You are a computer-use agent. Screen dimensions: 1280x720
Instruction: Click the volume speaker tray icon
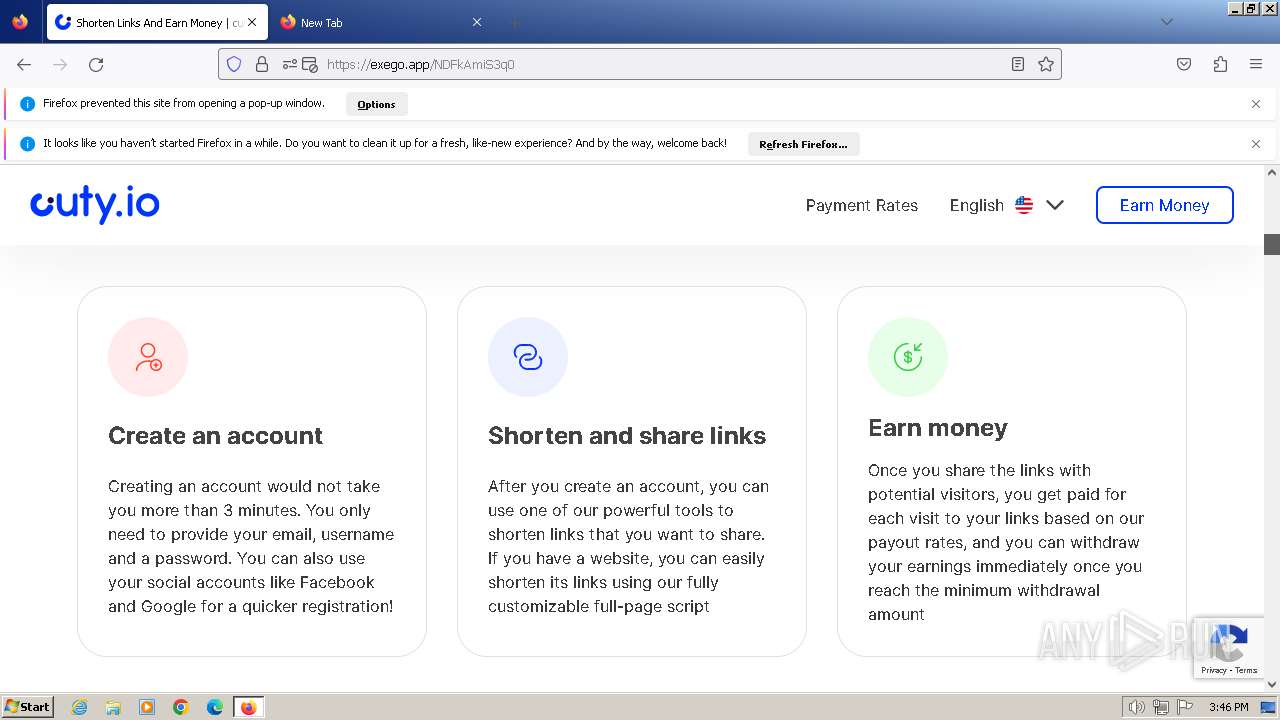pyautogui.click(x=1136, y=707)
